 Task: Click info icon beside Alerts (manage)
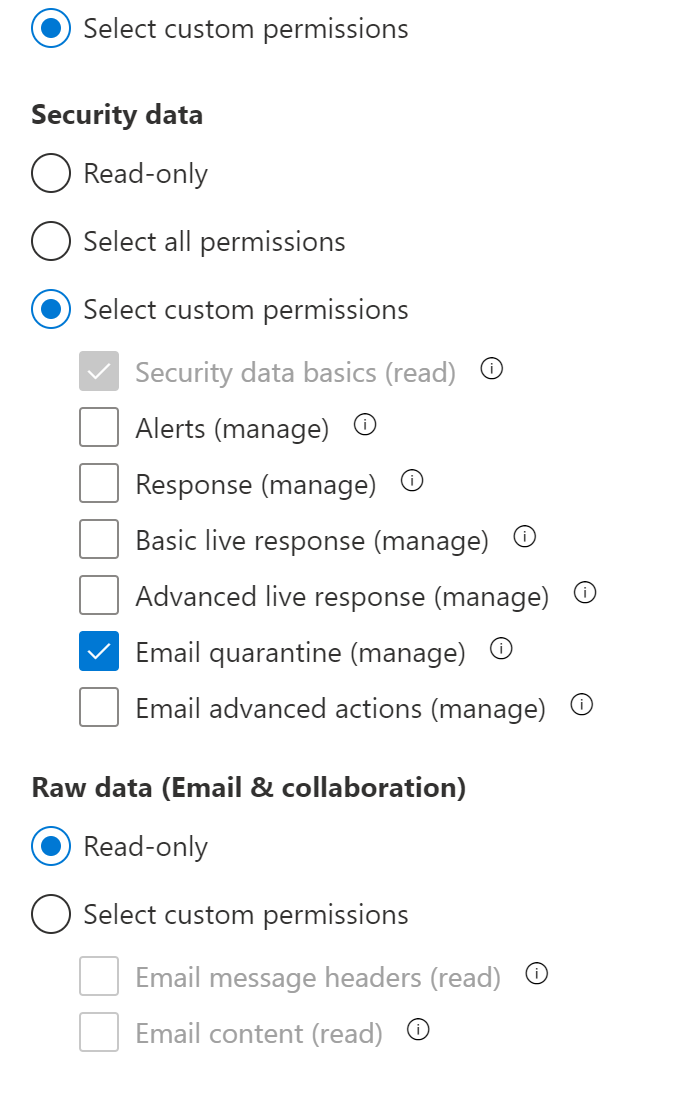[365, 426]
